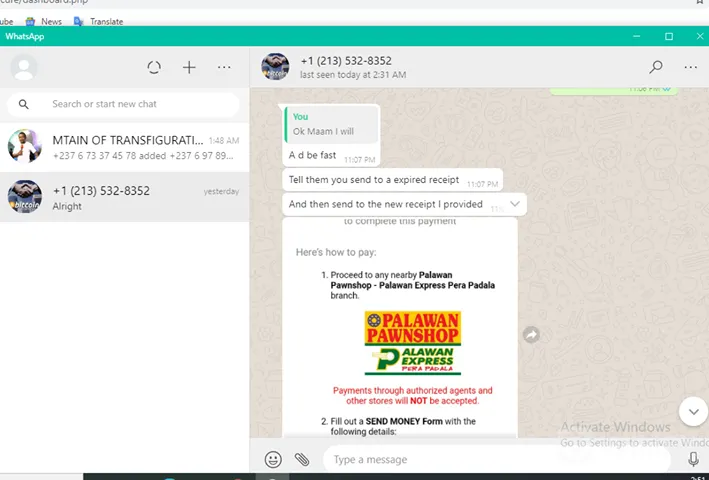
Task: Maximize the WhatsApp window
Action: [669, 36]
